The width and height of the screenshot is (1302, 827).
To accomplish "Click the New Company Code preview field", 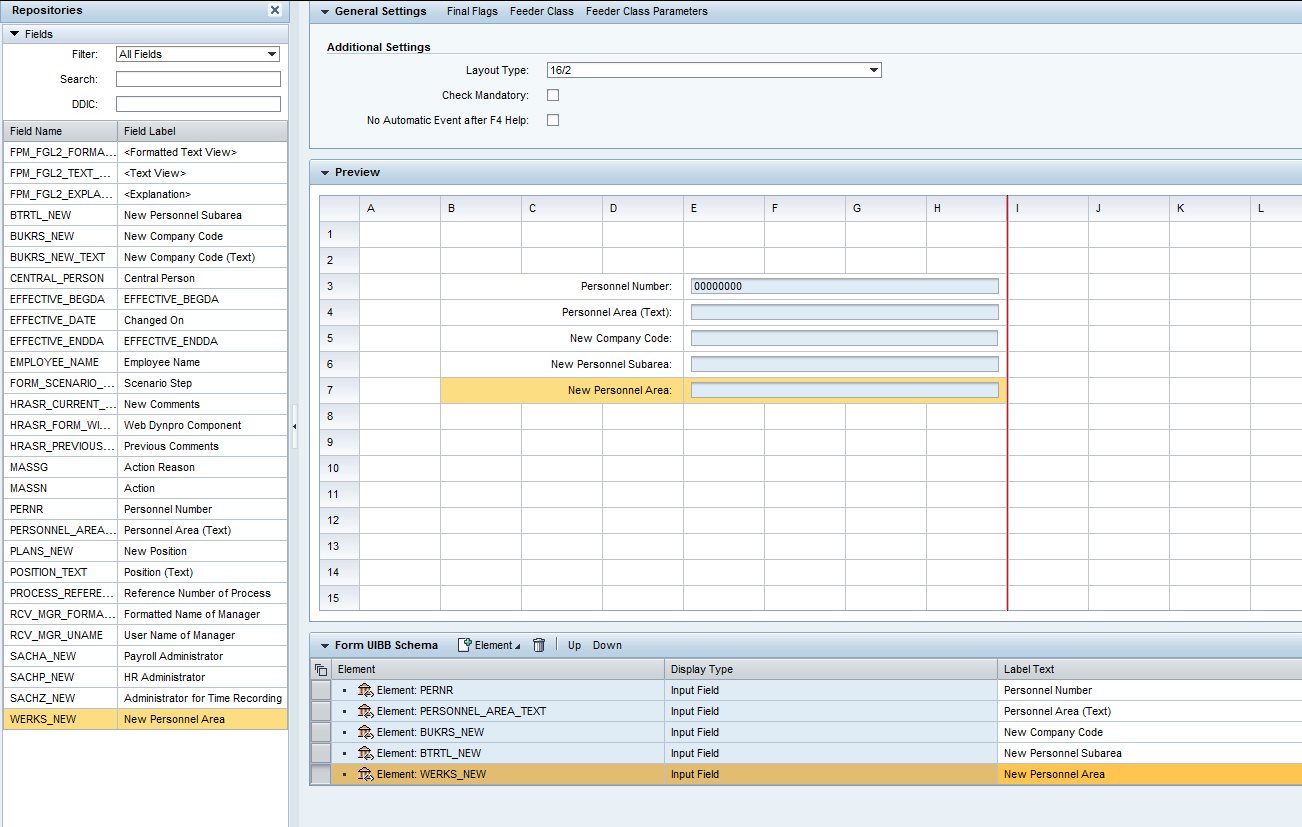I will tap(844, 338).
